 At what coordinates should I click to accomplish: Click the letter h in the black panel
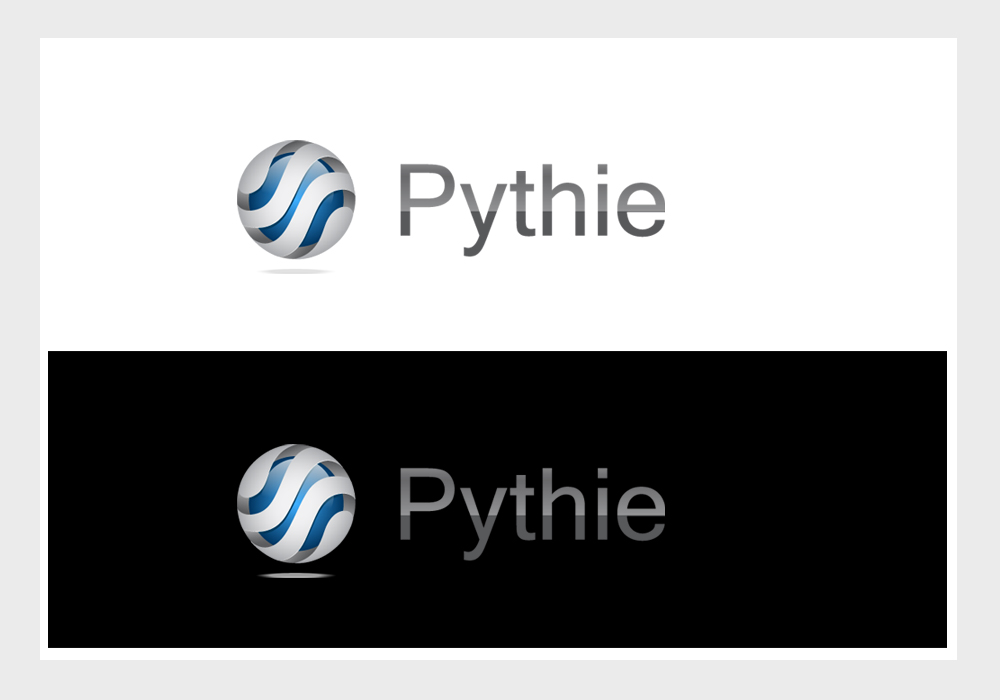pos(562,504)
